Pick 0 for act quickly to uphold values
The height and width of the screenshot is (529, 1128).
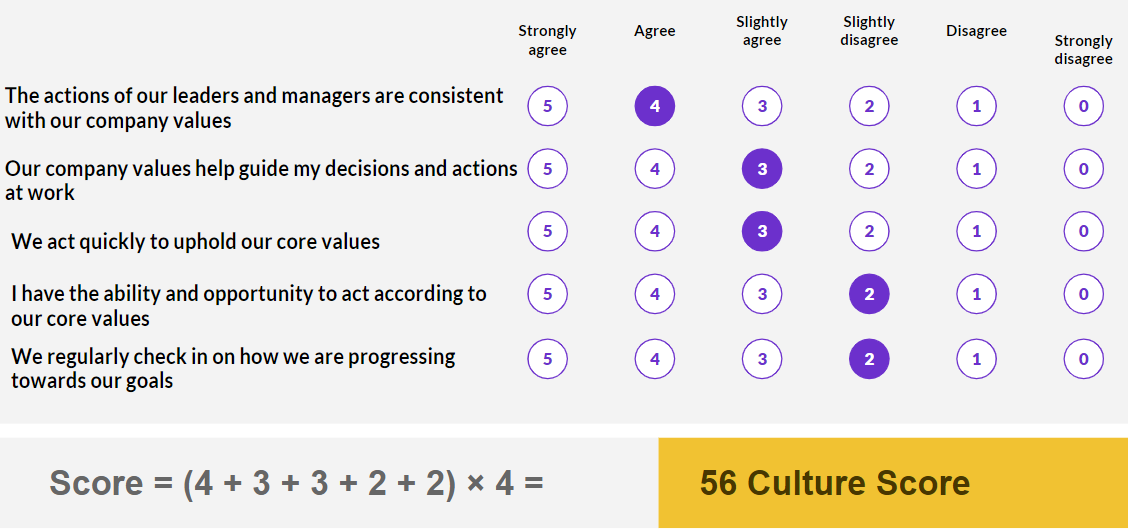click(1083, 232)
